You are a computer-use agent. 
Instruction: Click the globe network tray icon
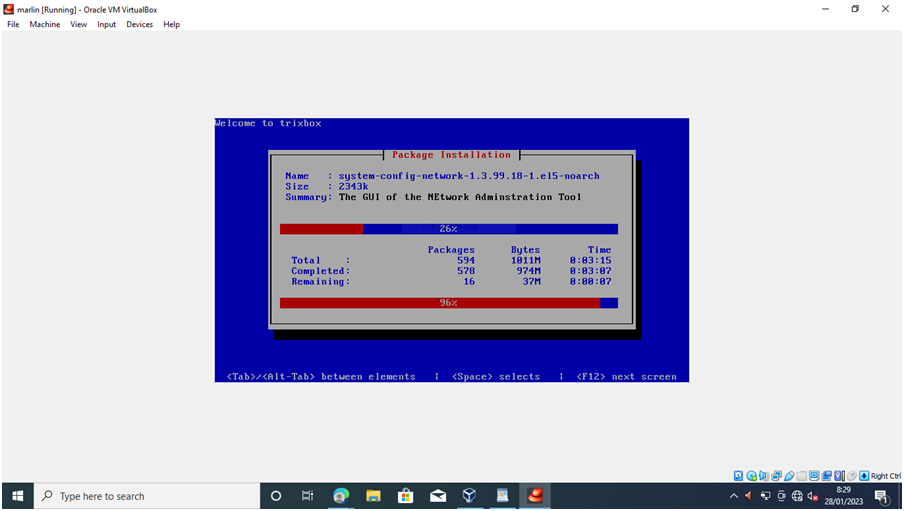click(x=797, y=496)
